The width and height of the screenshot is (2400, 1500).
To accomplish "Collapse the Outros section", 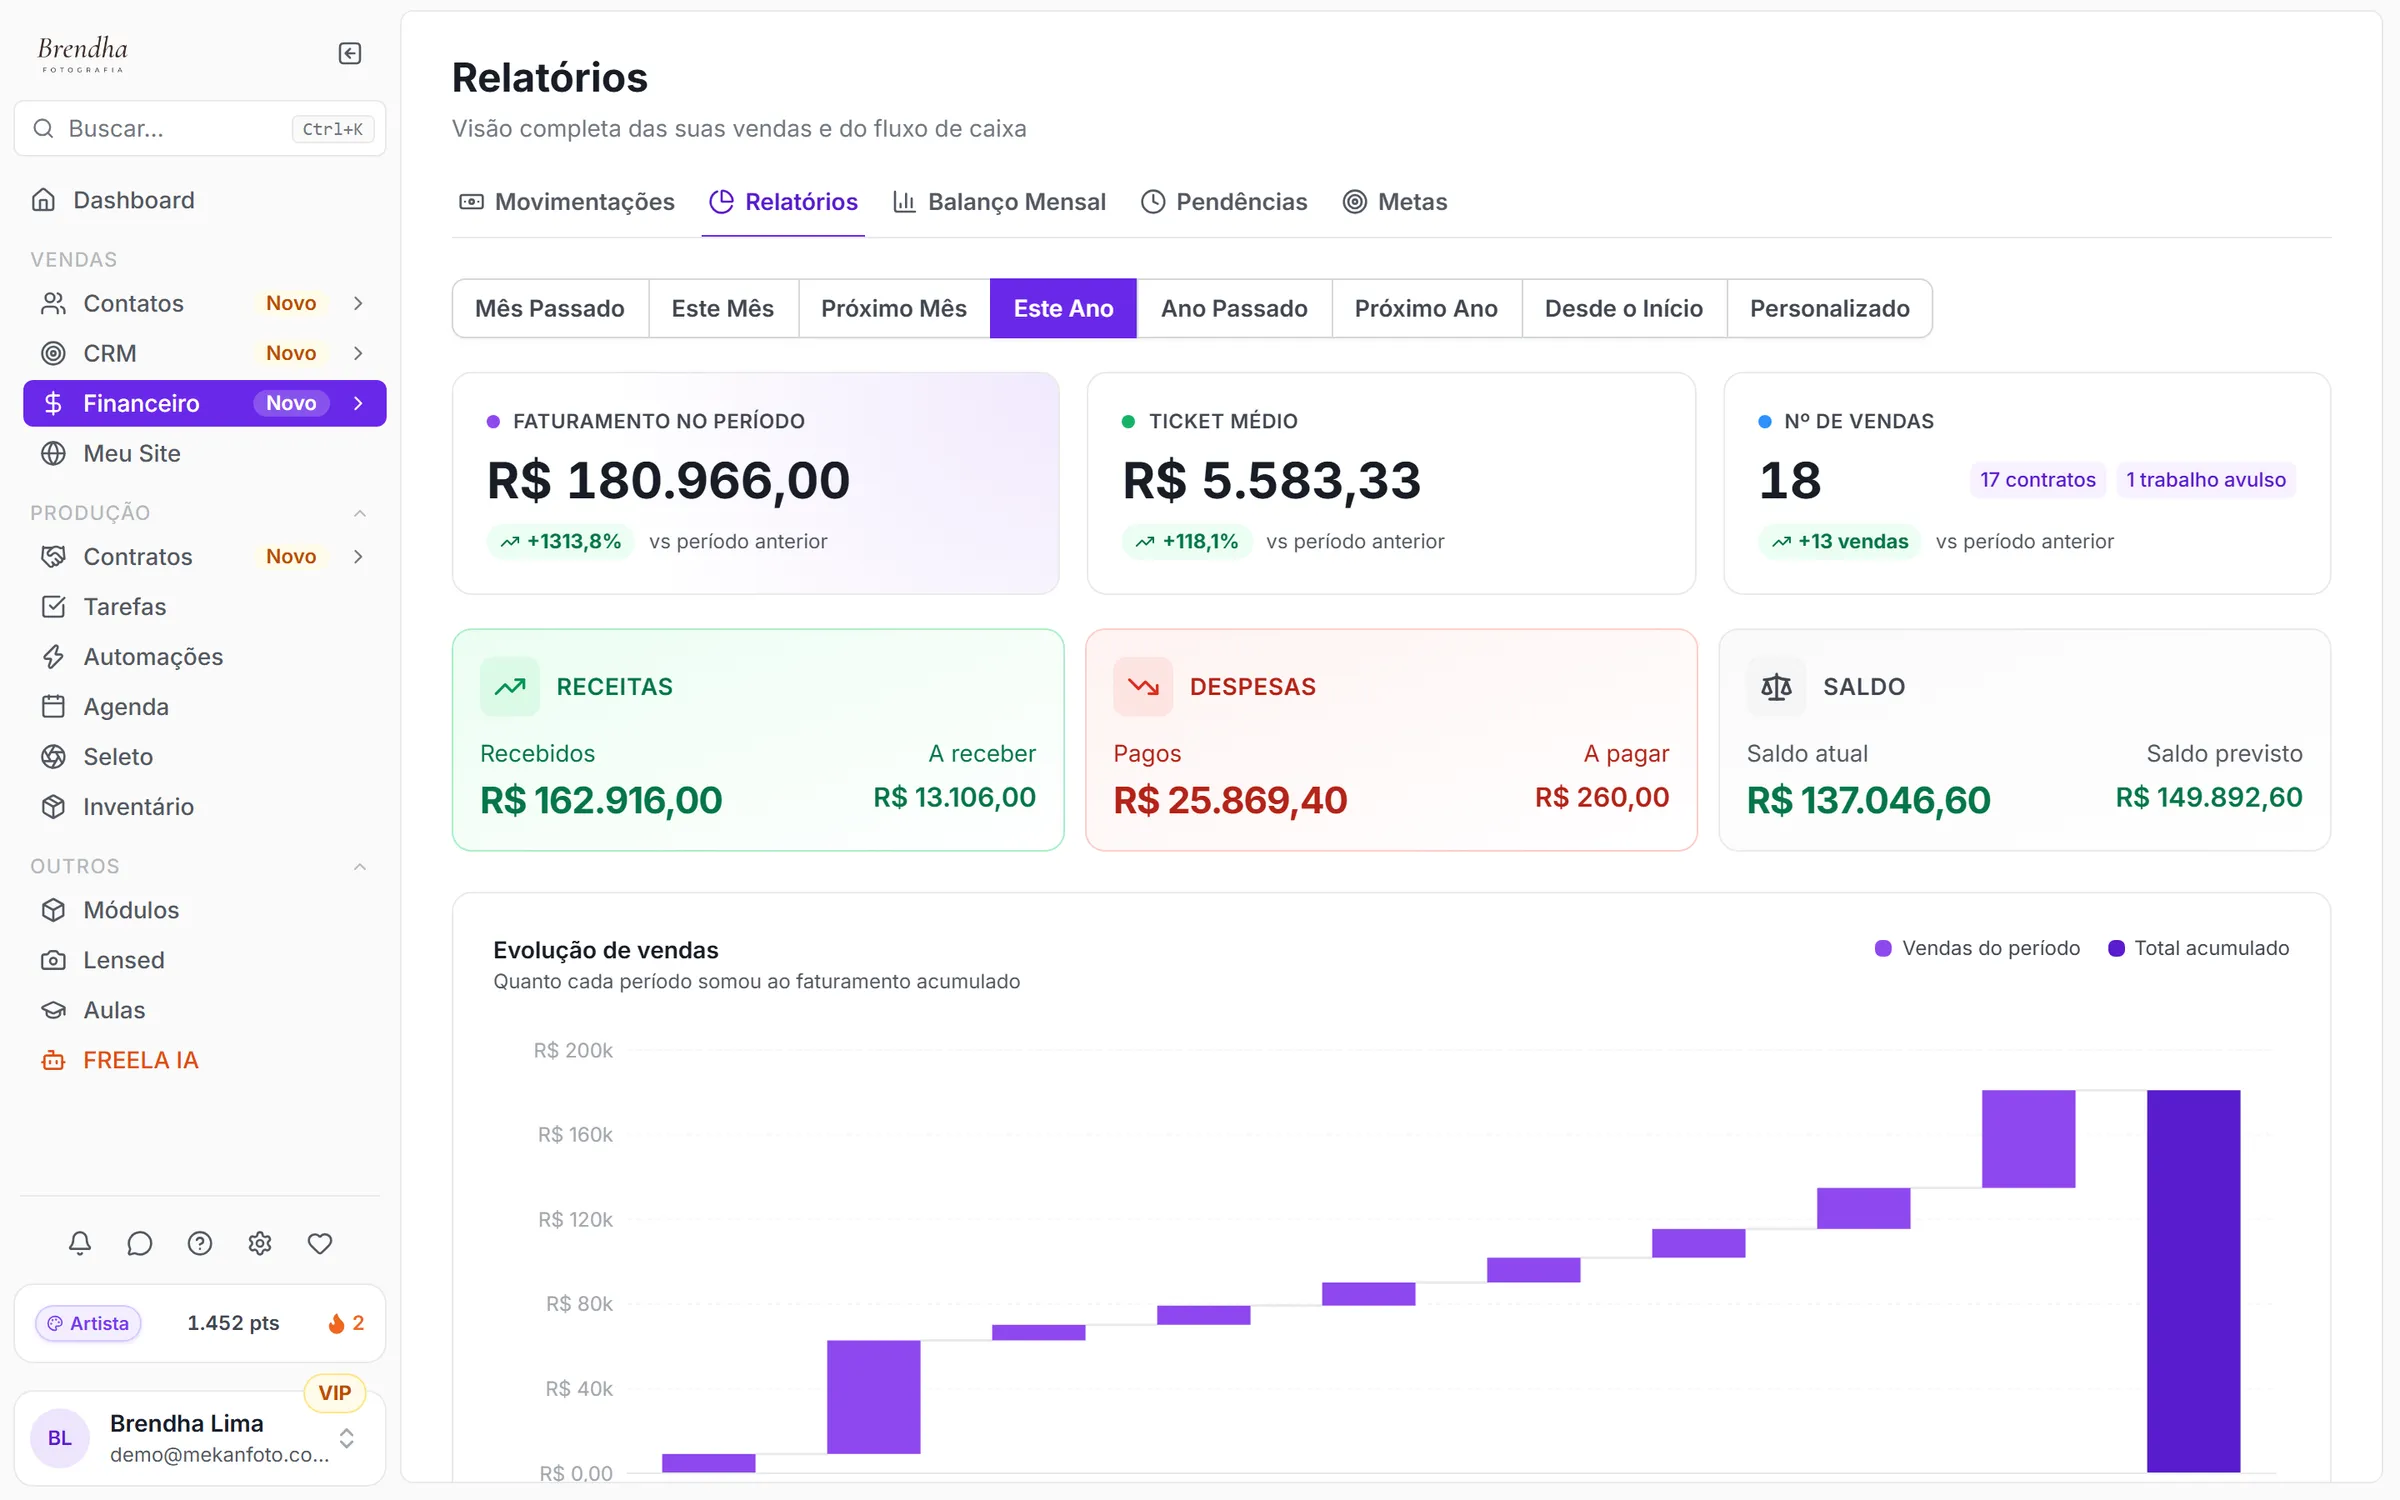I will click(360, 866).
